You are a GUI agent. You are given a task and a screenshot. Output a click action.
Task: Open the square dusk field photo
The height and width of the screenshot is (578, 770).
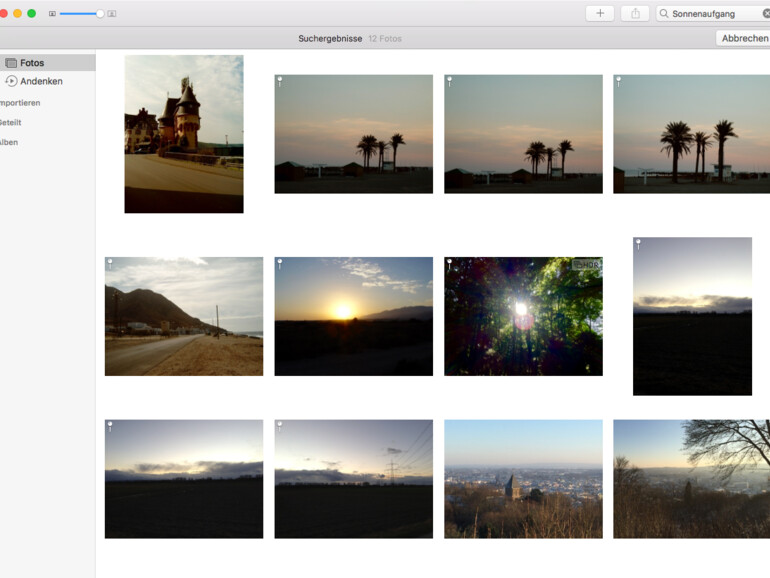pyautogui.click(x=692, y=316)
